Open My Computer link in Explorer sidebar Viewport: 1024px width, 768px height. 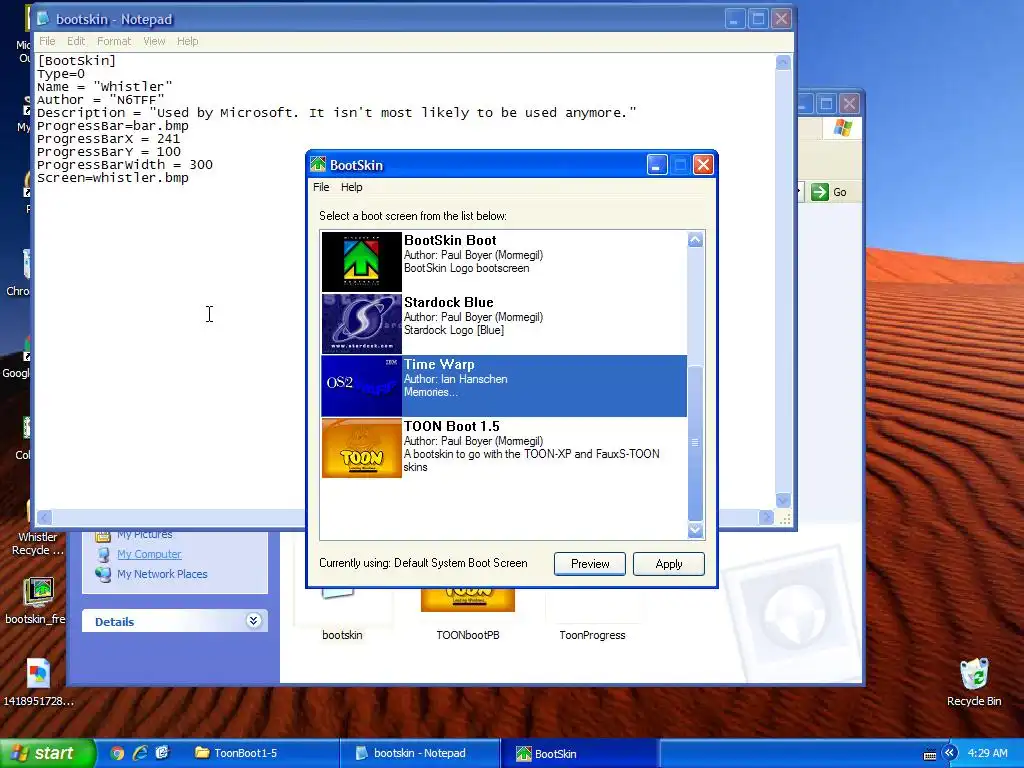[x=149, y=554]
